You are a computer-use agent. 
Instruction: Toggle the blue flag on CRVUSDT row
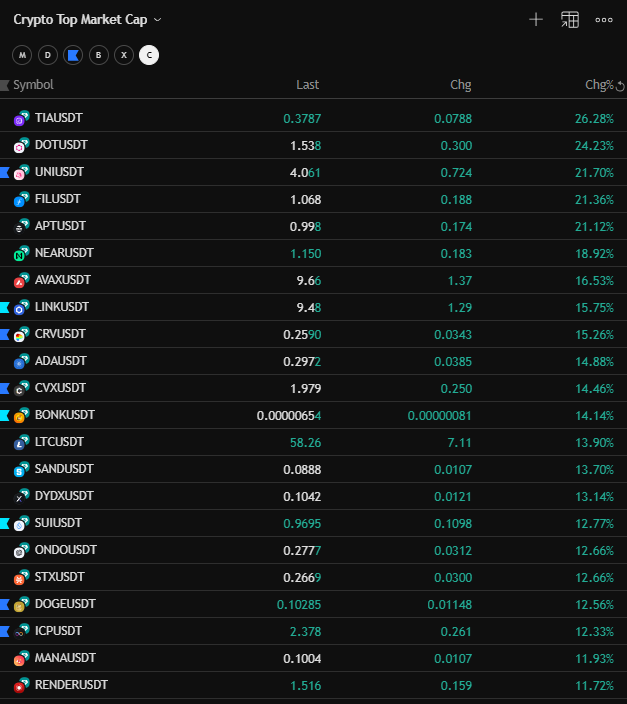4,334
